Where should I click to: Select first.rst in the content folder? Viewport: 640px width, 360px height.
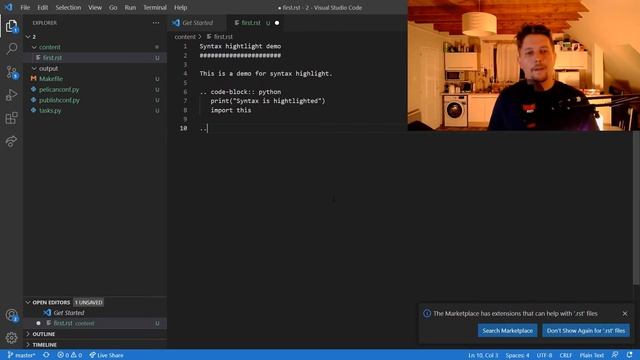click(95, 58)
